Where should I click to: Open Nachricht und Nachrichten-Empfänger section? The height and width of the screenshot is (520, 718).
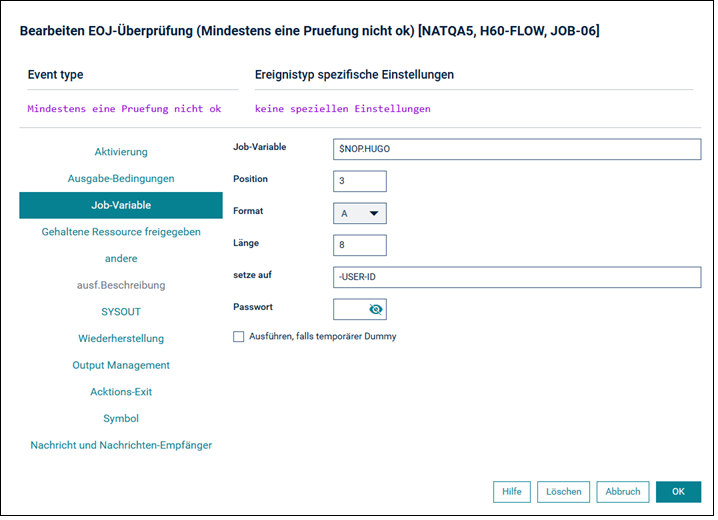pos(121,445)
